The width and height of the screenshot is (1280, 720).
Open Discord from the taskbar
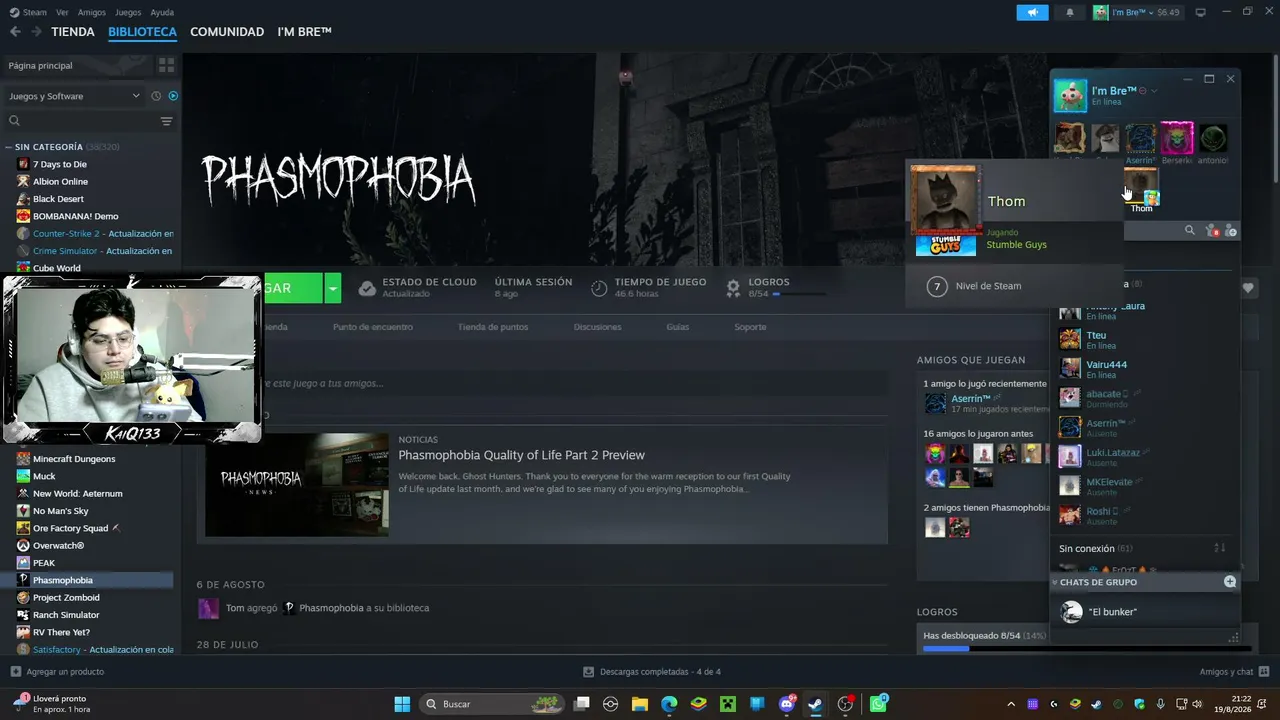pos(787,704)
